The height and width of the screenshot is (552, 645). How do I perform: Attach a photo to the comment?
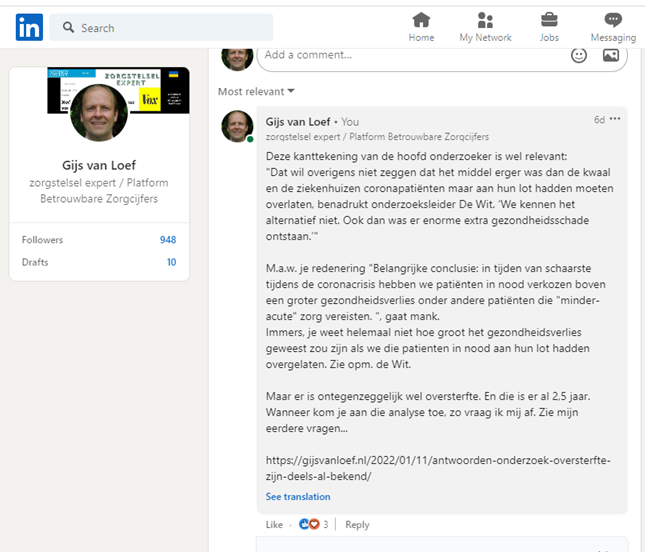point(610,55)
